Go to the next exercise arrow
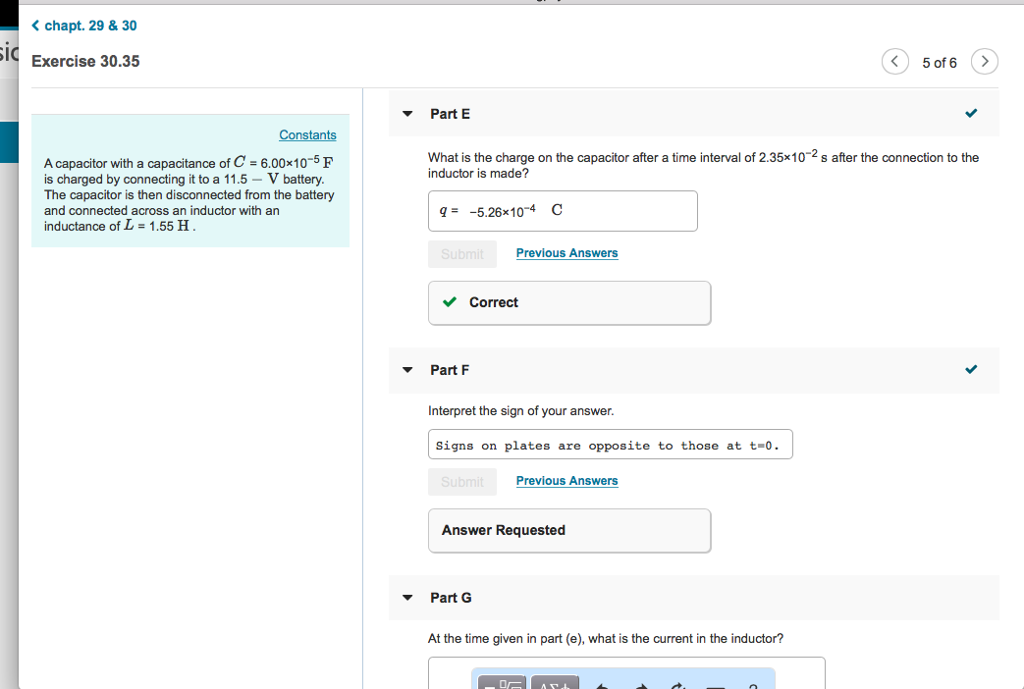The height and width of the screenshot is (689, 1024). [985, 62]
